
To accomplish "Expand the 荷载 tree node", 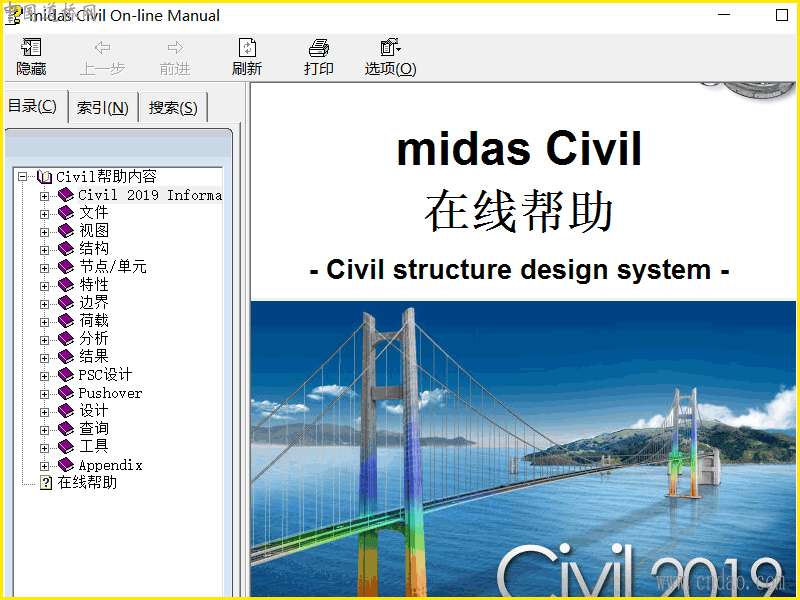I will (44, 322).
